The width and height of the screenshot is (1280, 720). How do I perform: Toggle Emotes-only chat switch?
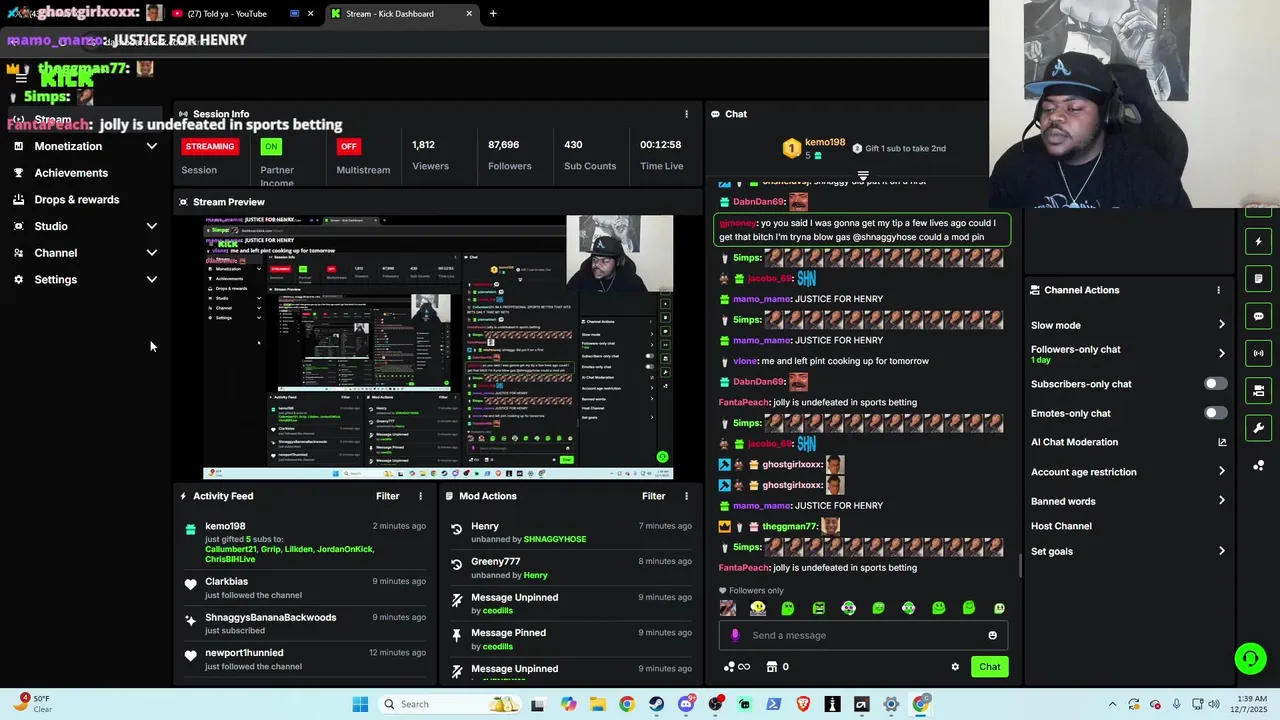[x=1215, y=413]
